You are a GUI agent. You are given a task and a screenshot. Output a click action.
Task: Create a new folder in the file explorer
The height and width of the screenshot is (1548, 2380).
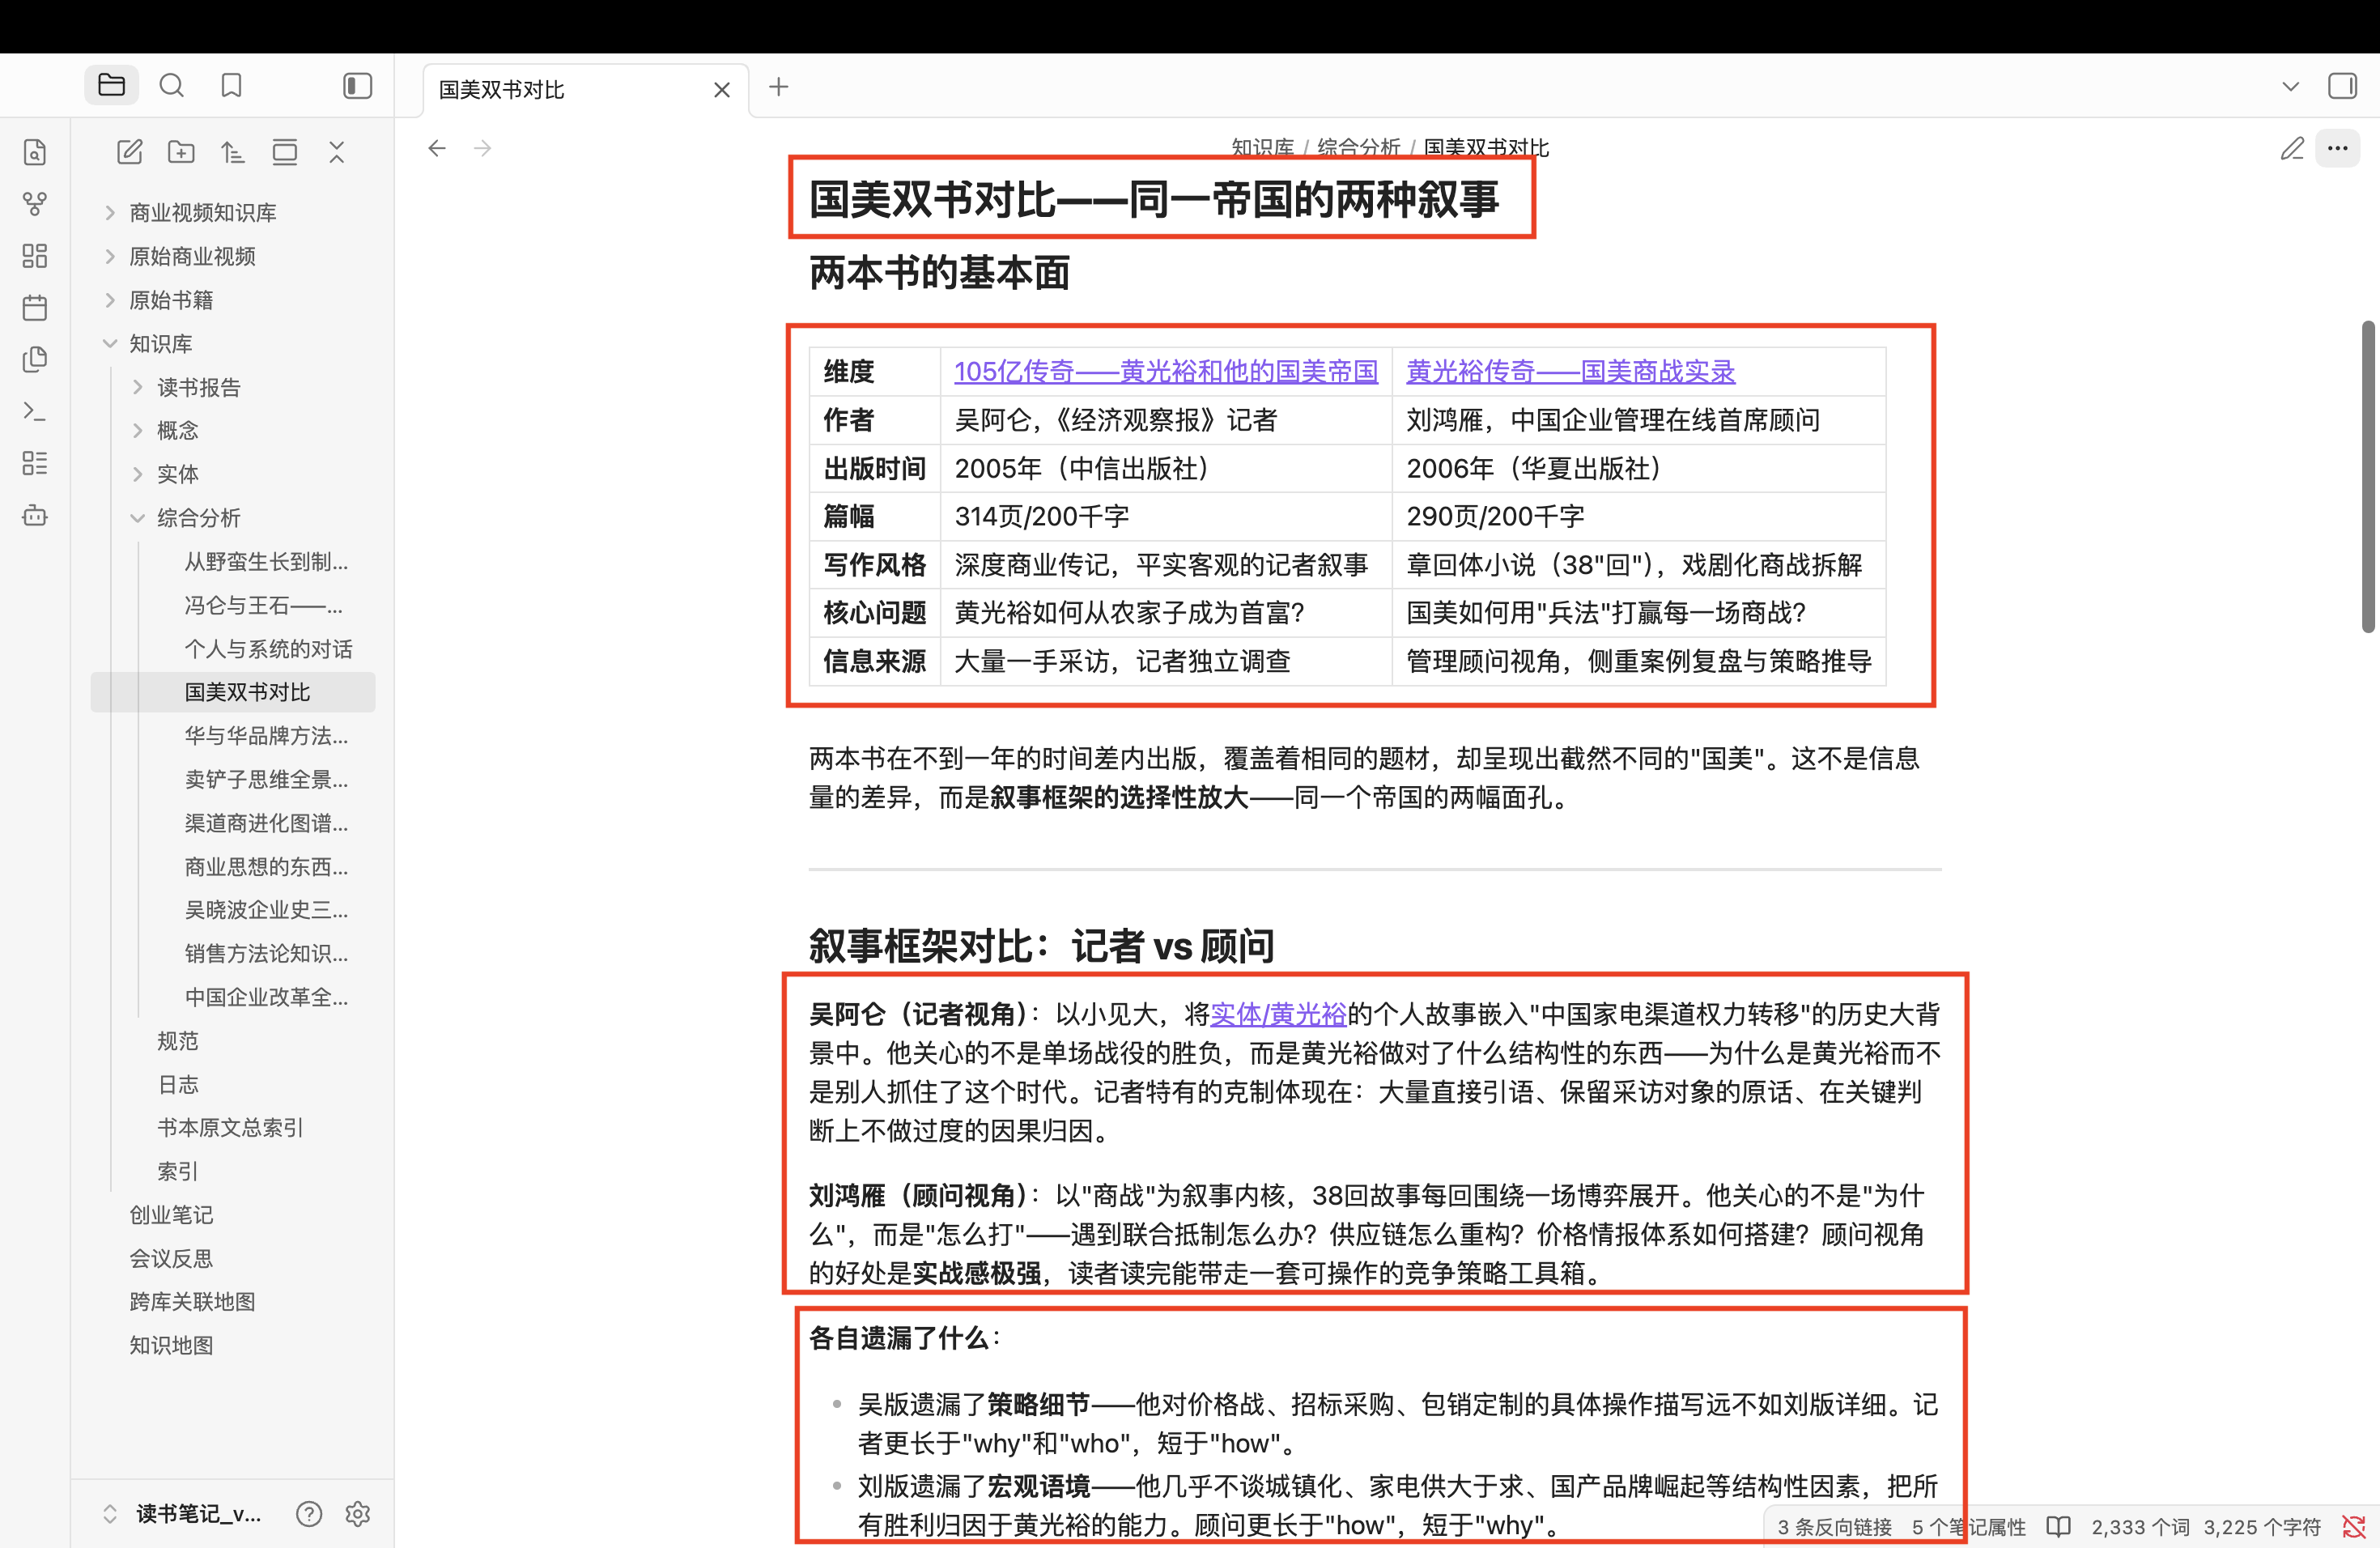click(x=181, y=152)
